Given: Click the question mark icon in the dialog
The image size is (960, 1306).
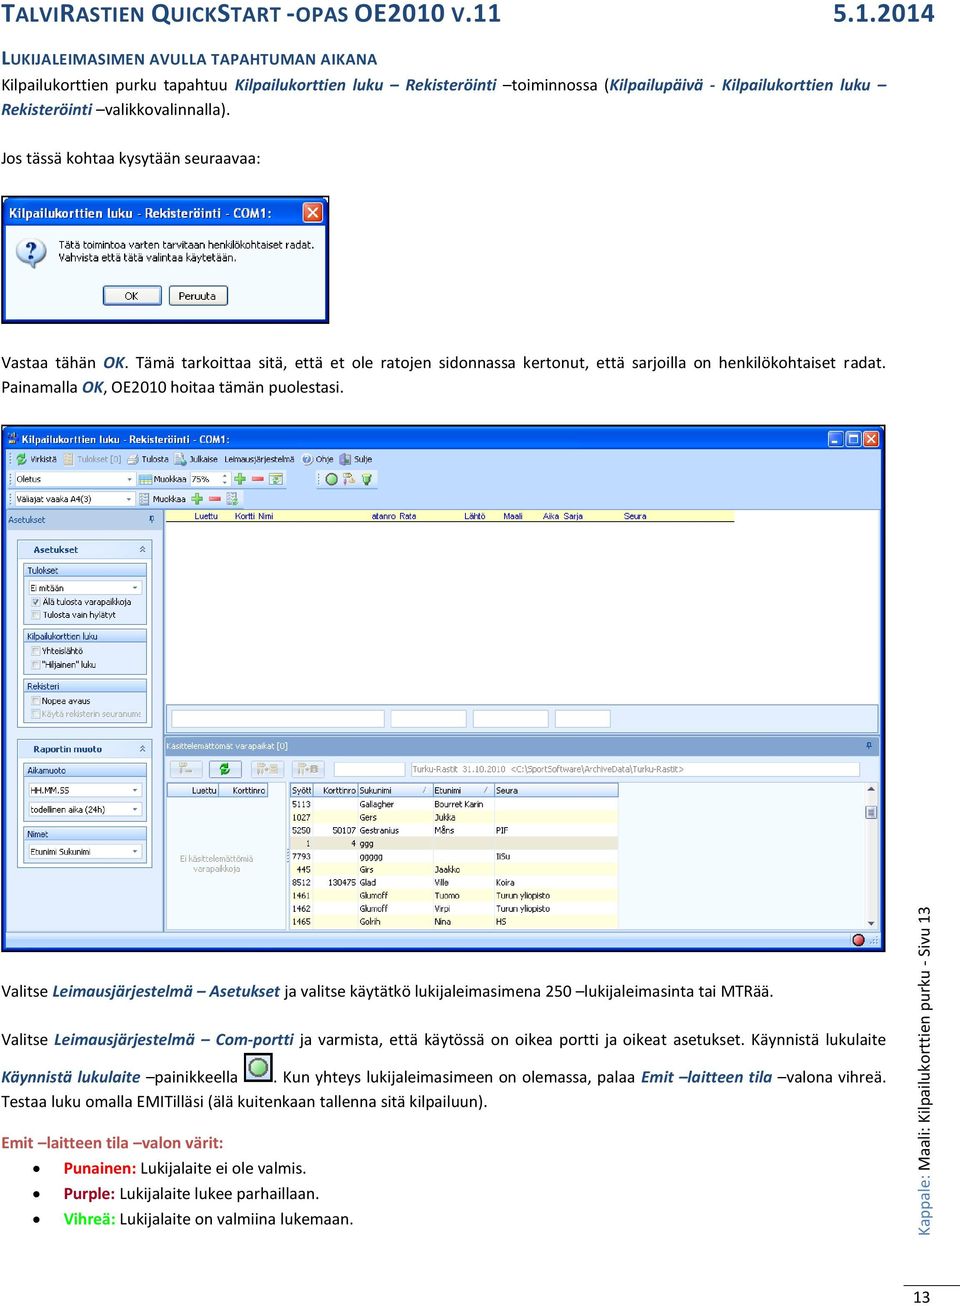Looking at the screenshot, I should [31, 252].
